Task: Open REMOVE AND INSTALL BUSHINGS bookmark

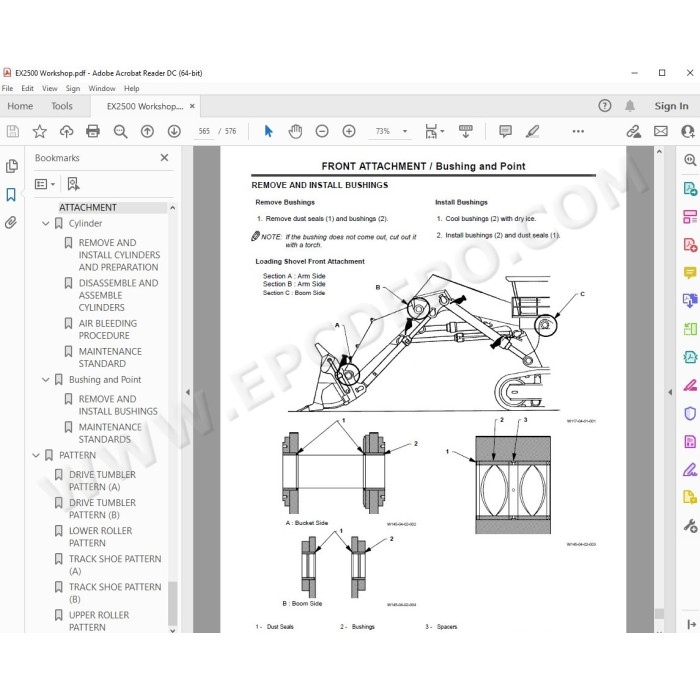Action: pyautogui.click(x=118, y=405)
